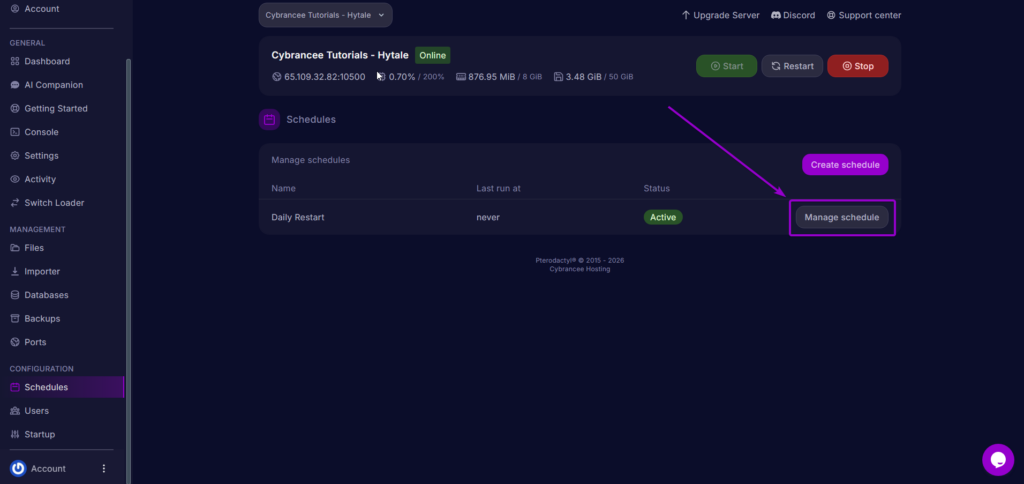Click the Schedules calendar icon in sidebar

tap(15, 387)
